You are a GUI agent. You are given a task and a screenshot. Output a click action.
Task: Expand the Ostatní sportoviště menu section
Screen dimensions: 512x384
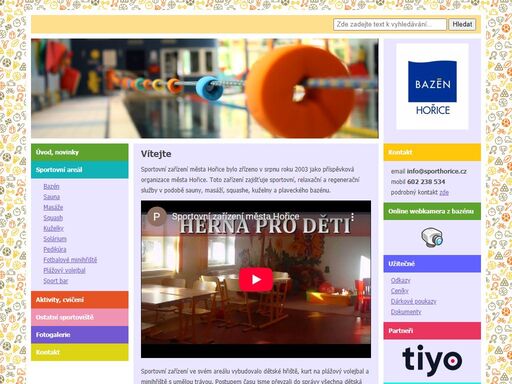point(80,317)
